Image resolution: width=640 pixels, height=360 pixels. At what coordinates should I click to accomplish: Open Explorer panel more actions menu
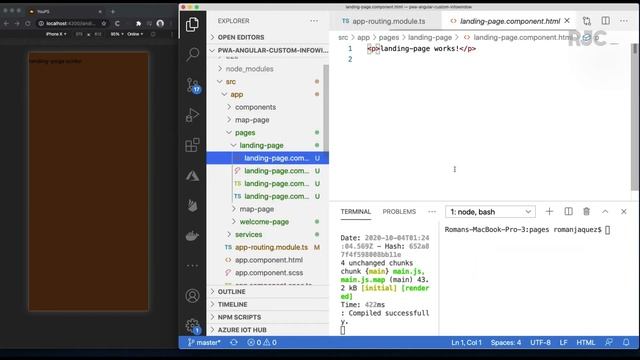(x=313, y=21)
